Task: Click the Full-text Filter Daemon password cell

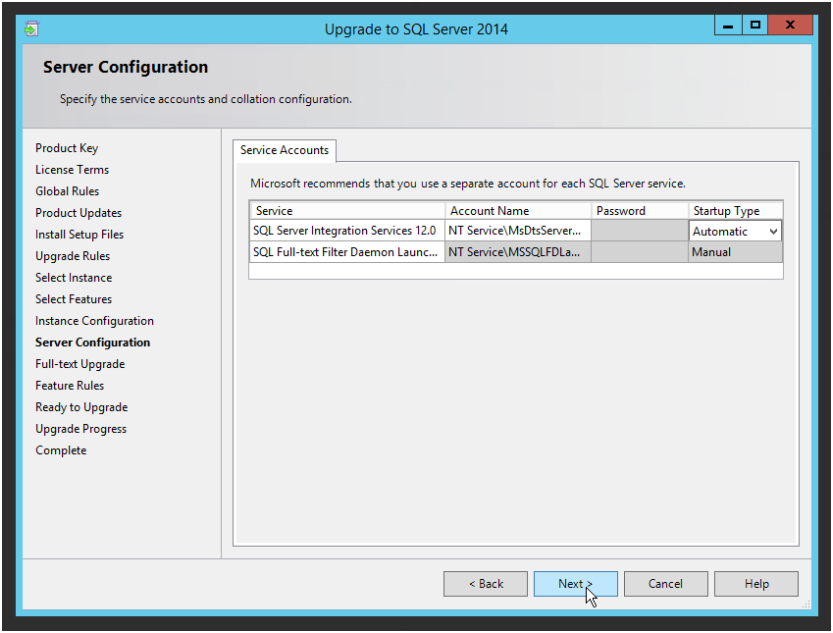Action: pyautogui.click(x=640, y=252)
